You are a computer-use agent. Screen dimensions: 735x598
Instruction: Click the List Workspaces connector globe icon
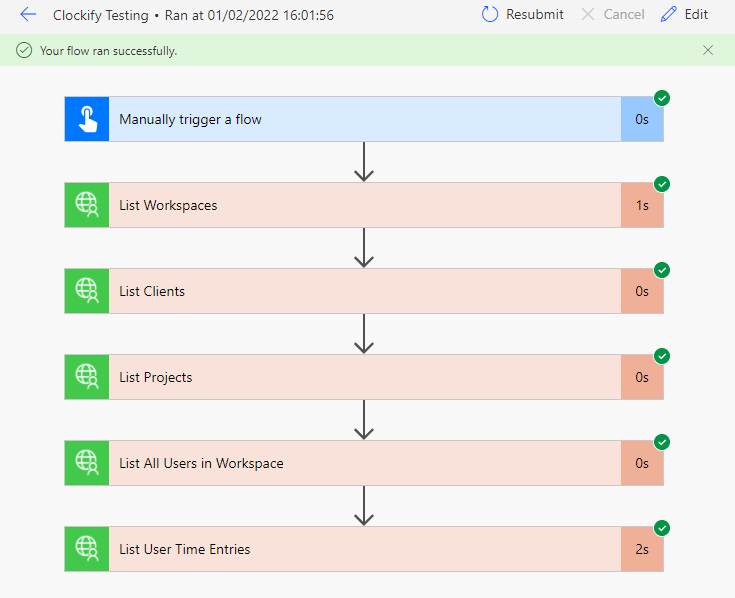(x=87, y=205)
